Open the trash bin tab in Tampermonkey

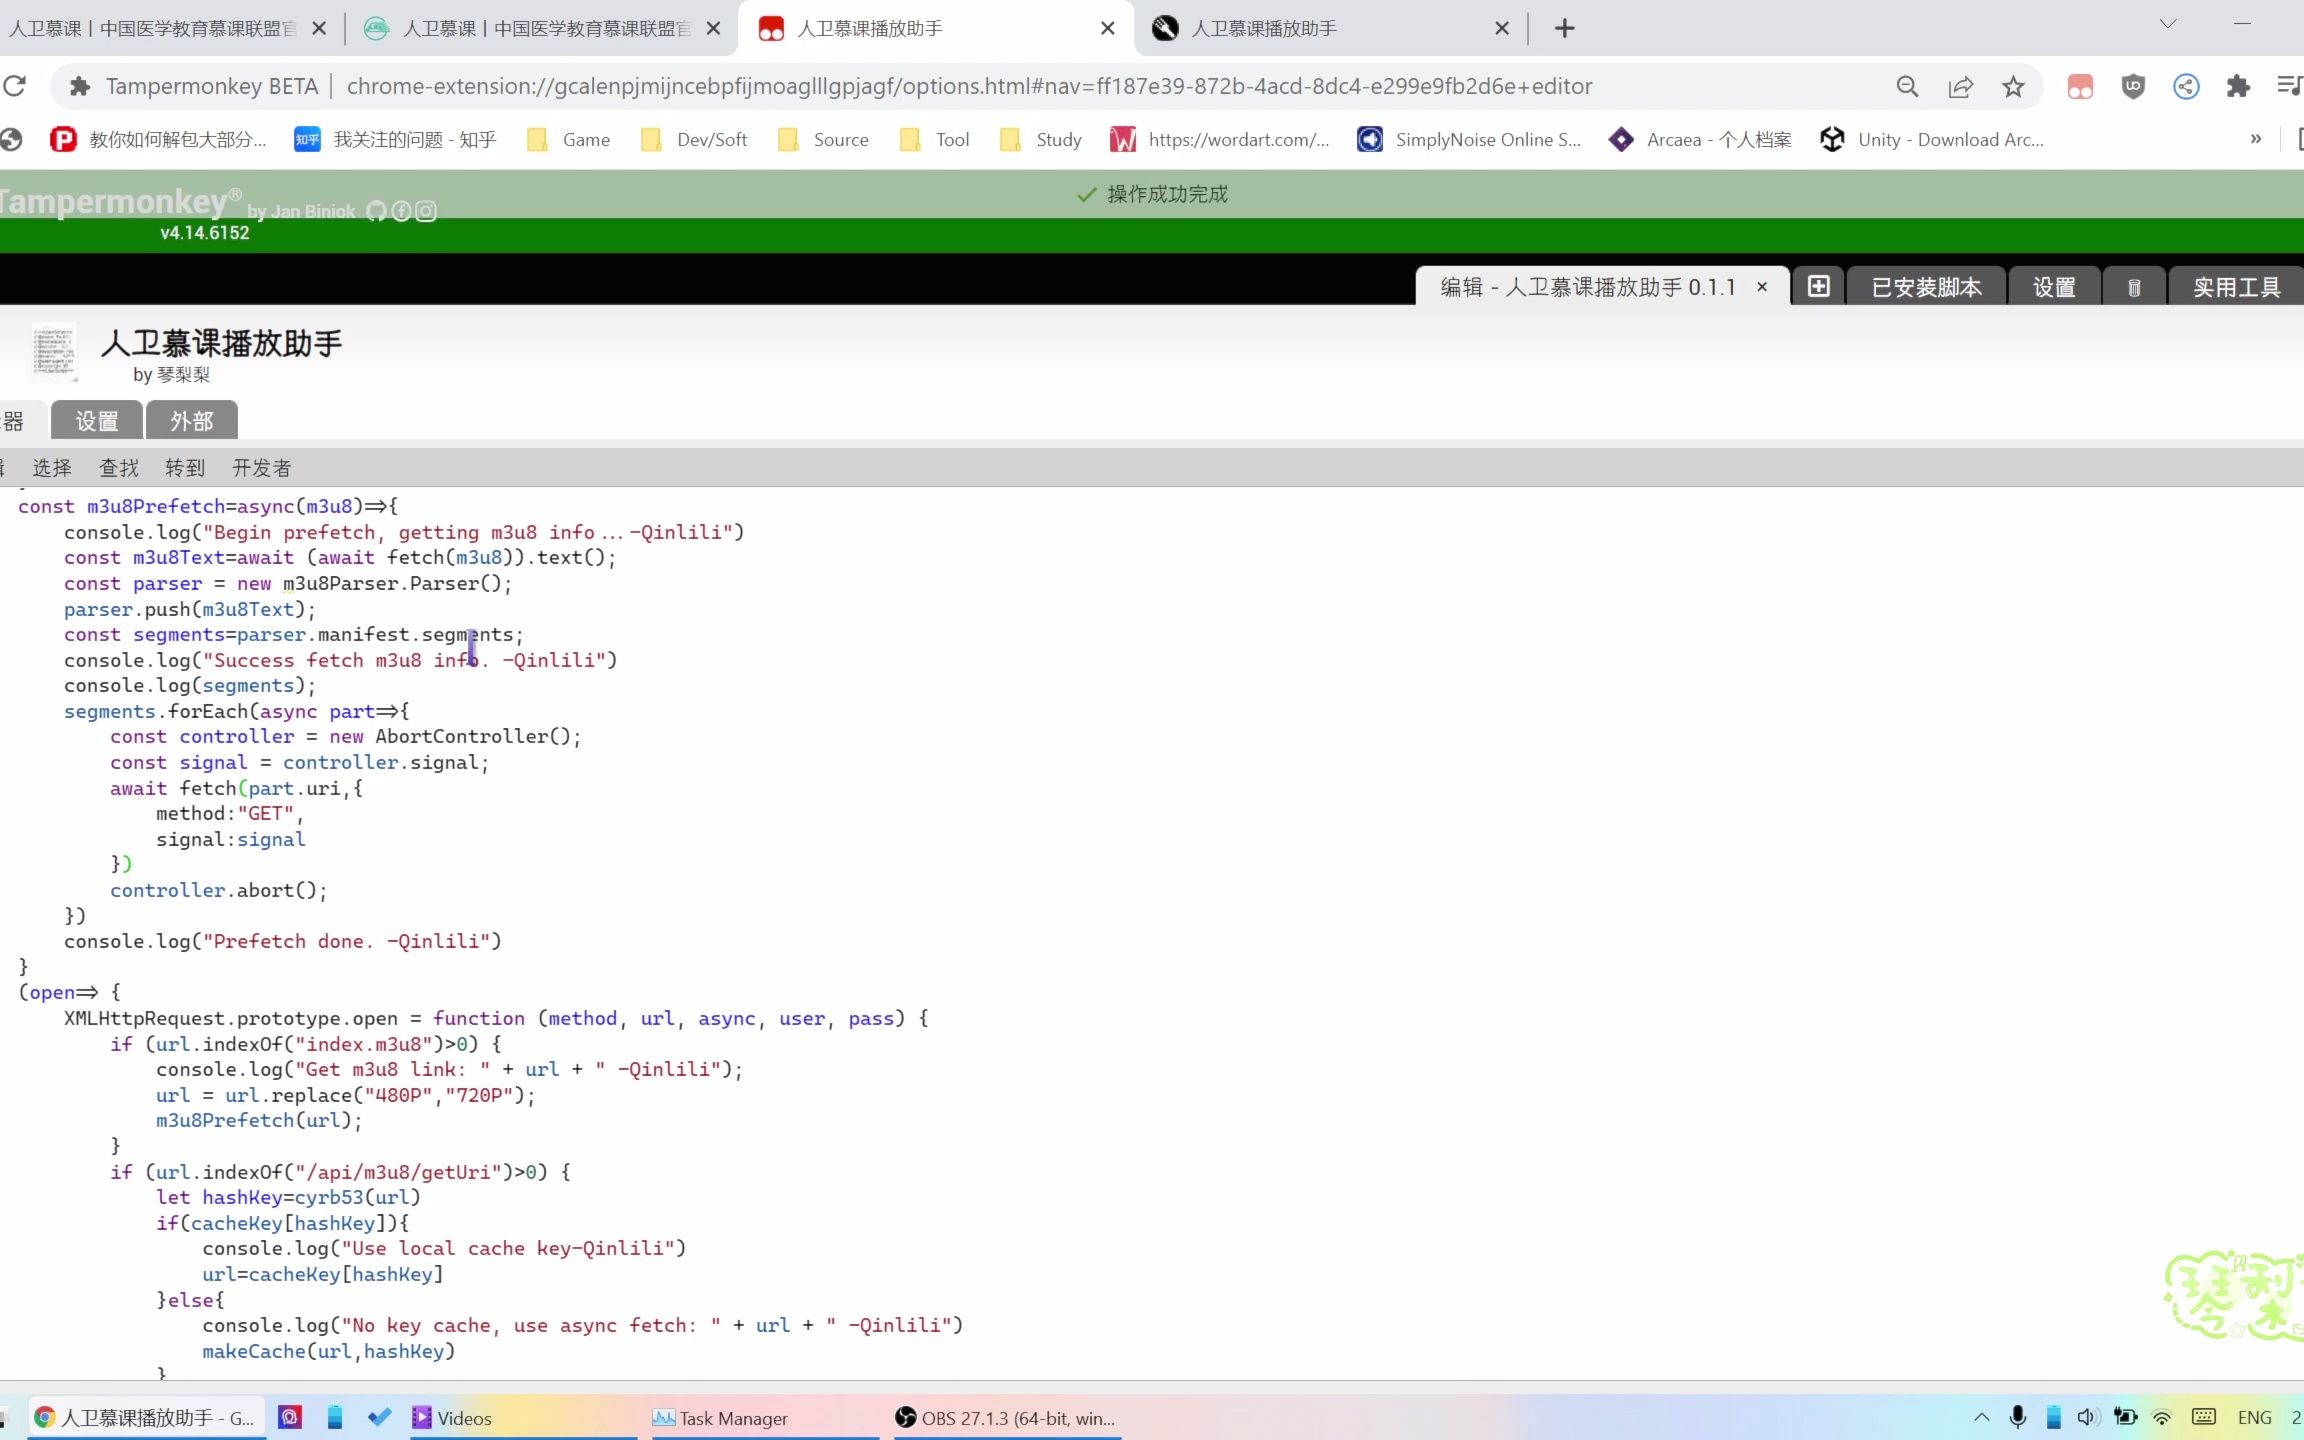[2134, 287]
